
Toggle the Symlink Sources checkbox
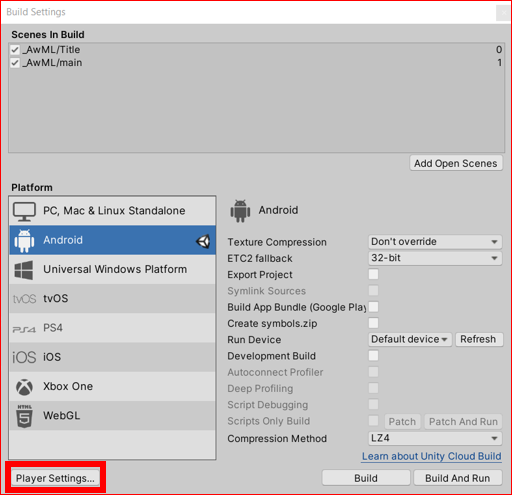coord(373,291)
